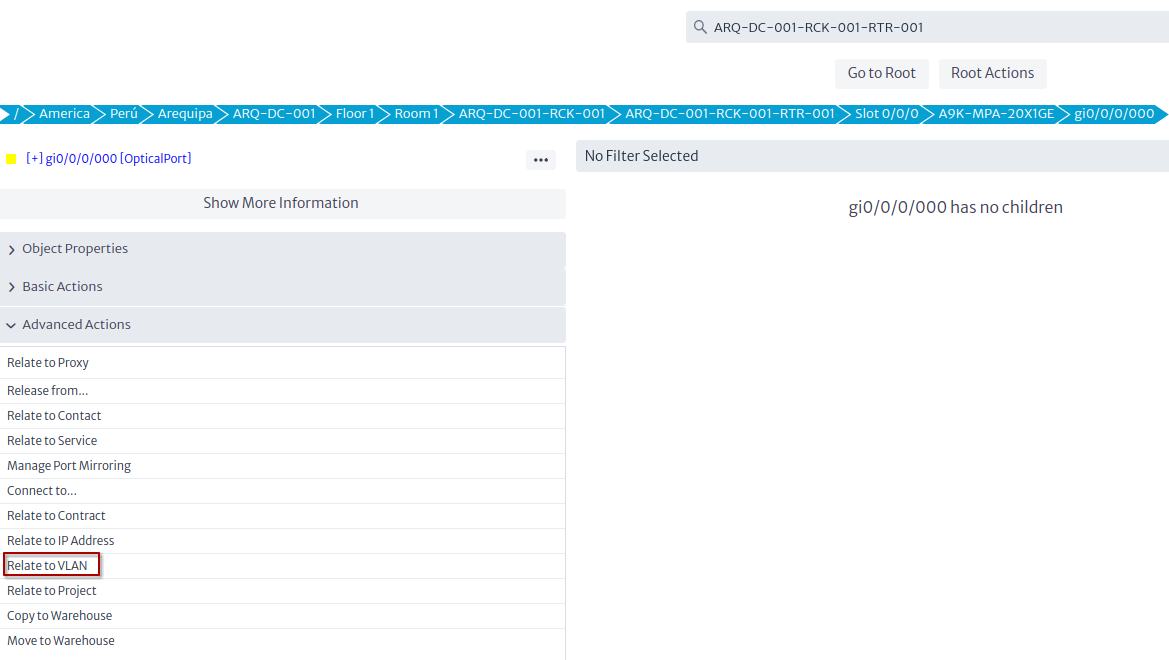Screen dimensions: 1169x660
Task: Select Release from... action
Action: click(x=283, y=391)
